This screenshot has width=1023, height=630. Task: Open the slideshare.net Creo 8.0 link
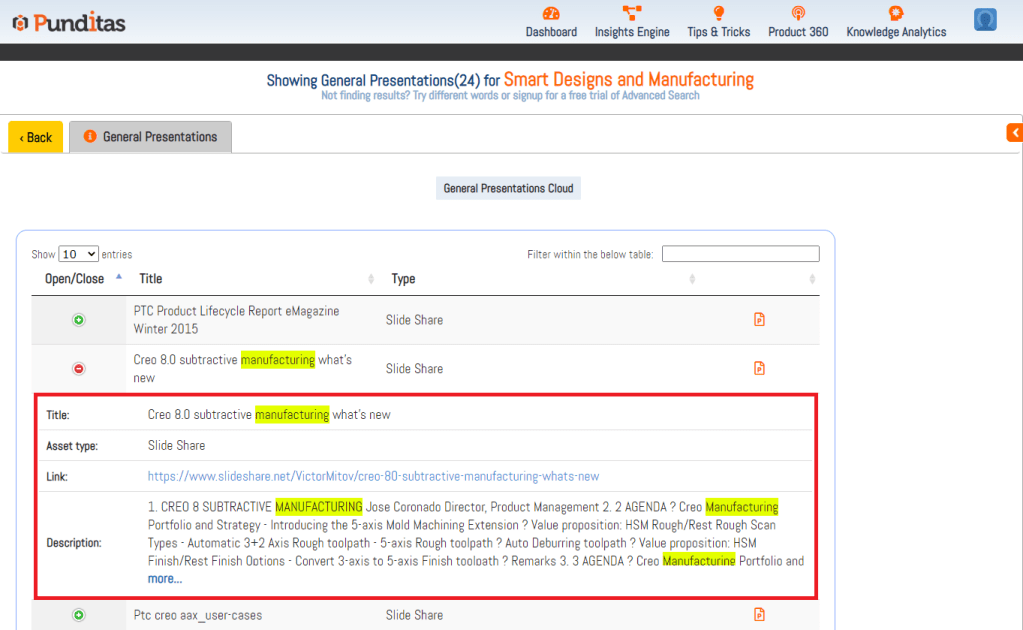point(373,476)
